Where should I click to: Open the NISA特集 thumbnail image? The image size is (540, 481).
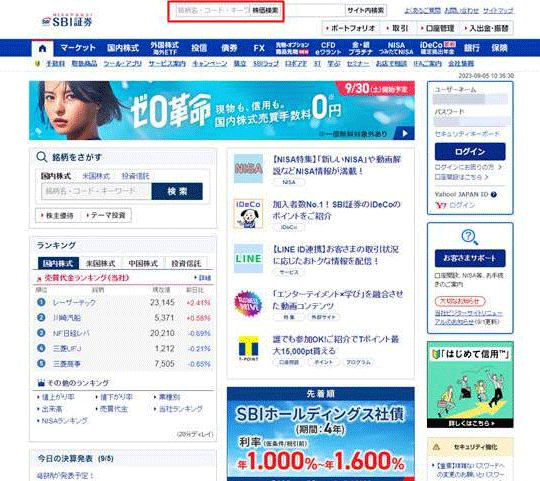[x=248, y=168]
